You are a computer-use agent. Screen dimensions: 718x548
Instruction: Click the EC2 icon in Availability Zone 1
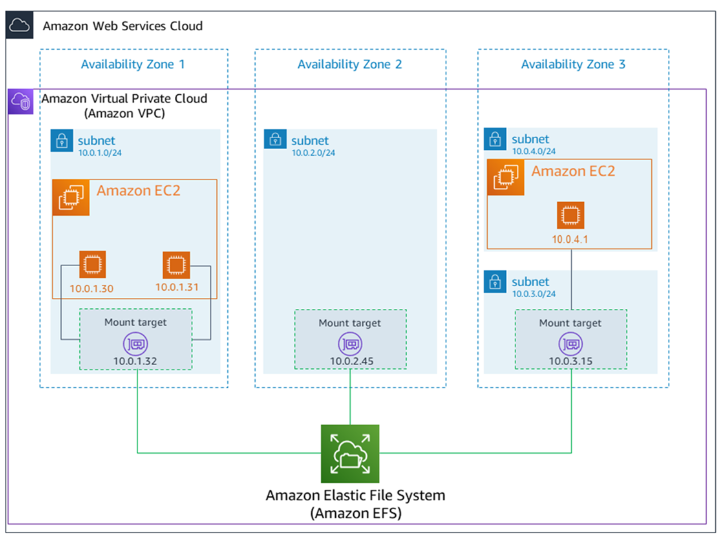click(71, 197)
